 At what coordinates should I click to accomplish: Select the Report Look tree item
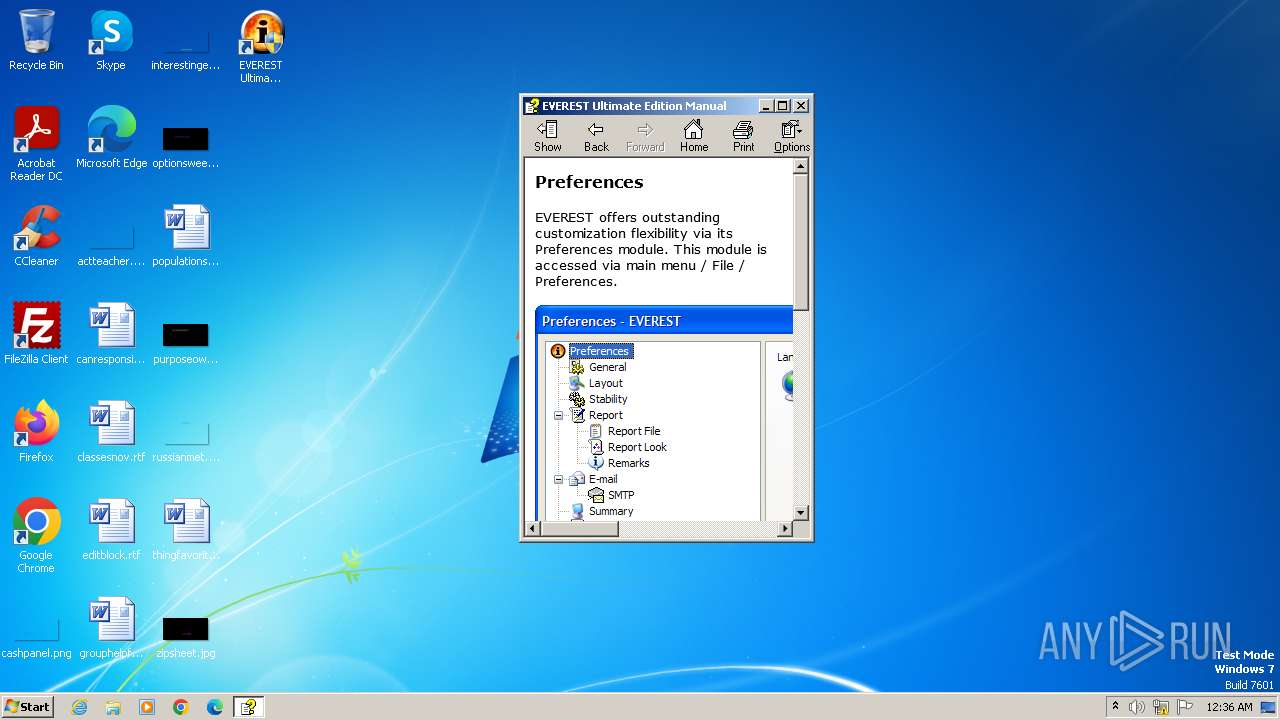point(637,447)
